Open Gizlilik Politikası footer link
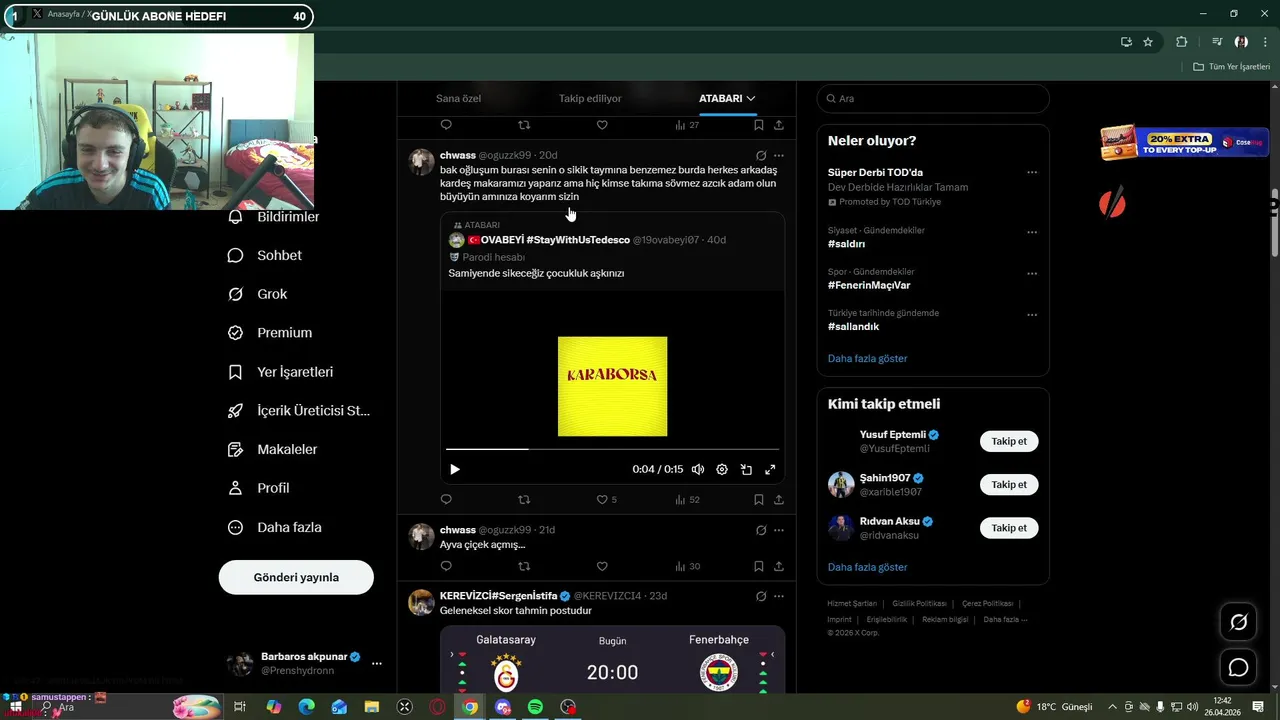Image resolution: width=1280 pixels, height=720 pixels. point(919,603)
